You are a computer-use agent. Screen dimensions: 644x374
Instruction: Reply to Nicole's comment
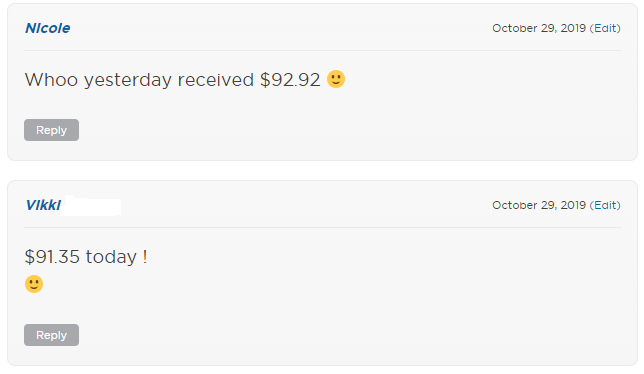pos(51,130)
